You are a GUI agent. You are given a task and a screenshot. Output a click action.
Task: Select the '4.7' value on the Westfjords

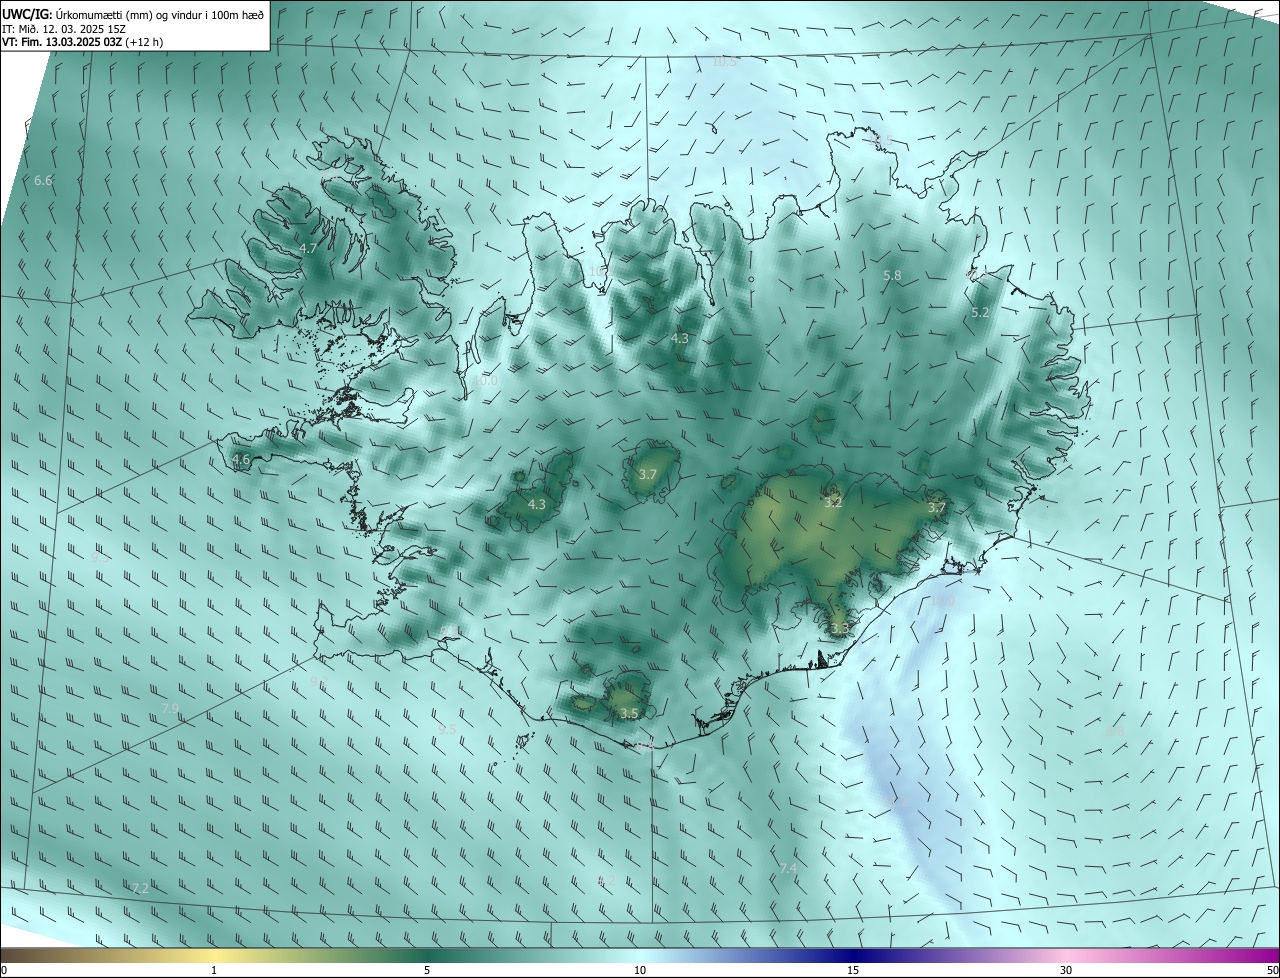[x=308, y=248]
